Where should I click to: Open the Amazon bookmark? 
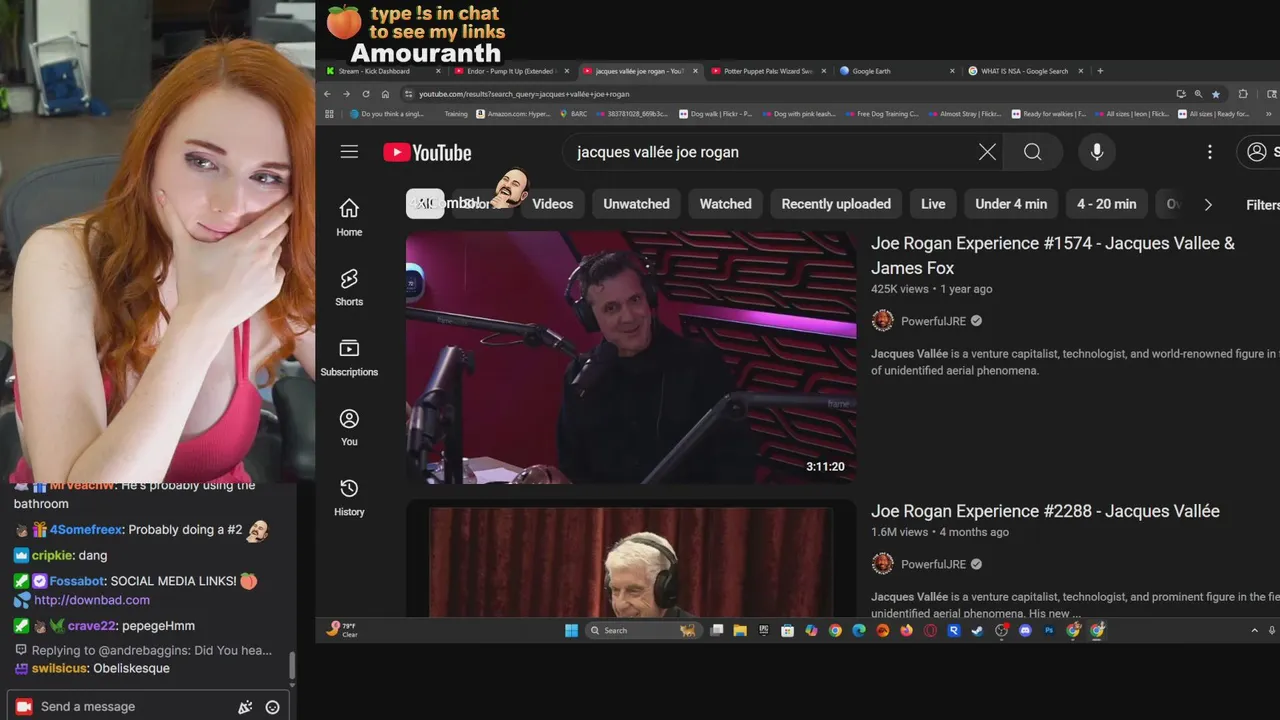point(513,114)
